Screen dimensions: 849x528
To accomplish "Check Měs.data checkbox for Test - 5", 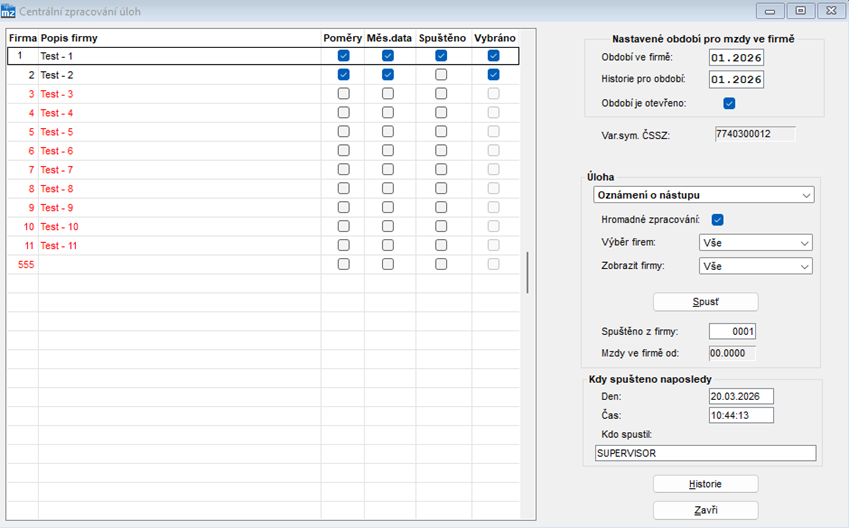I will (x=388, y=132).
